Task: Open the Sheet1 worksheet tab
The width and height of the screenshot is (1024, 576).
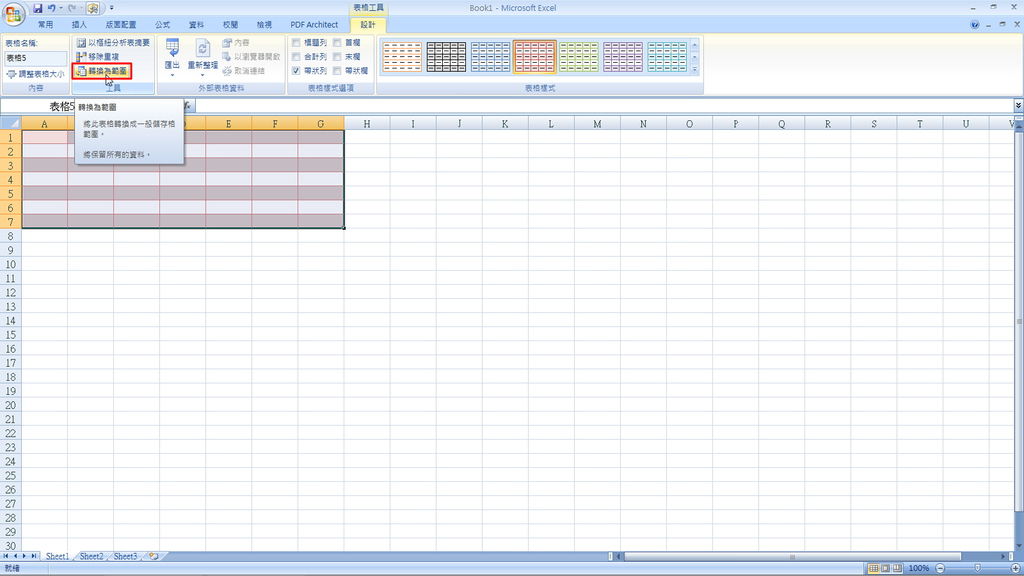Action: pyautogui.click(x=57, y=556)
